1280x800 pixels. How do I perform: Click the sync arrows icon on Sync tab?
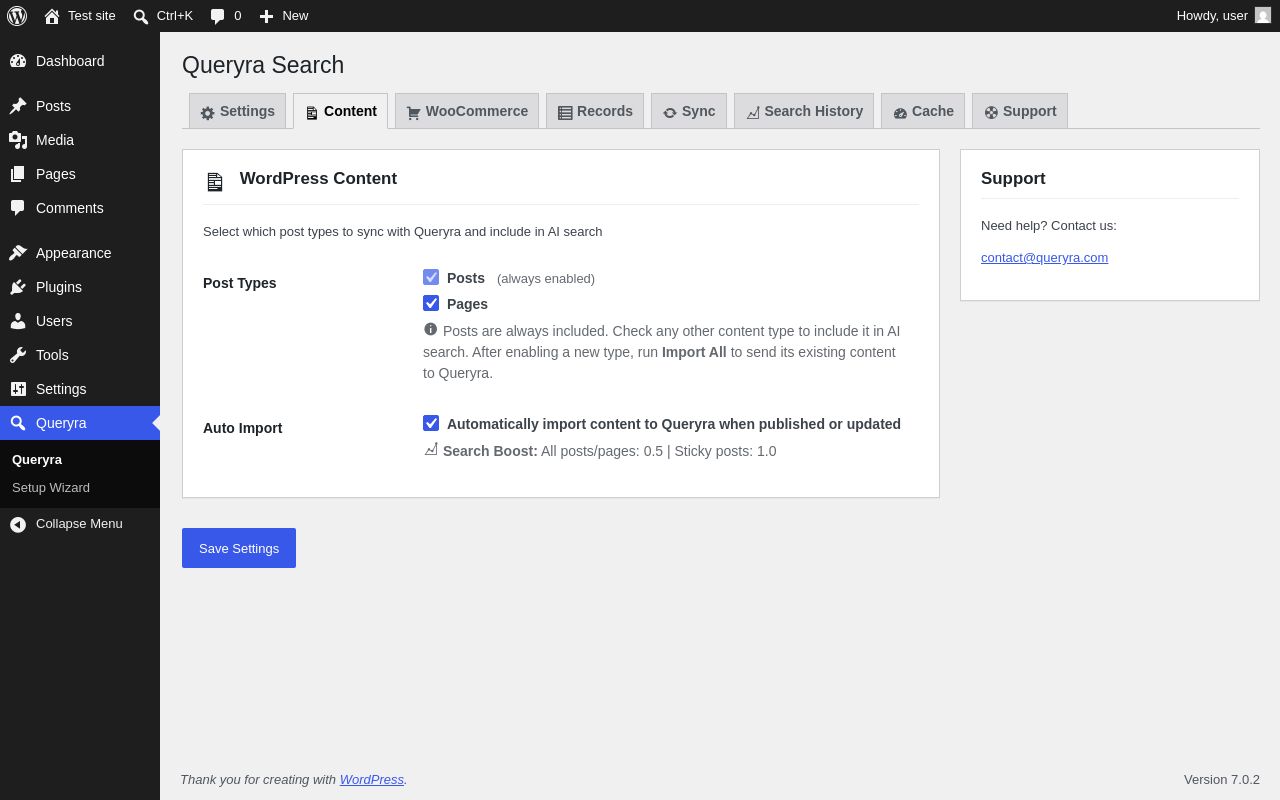tap(670, 113)
